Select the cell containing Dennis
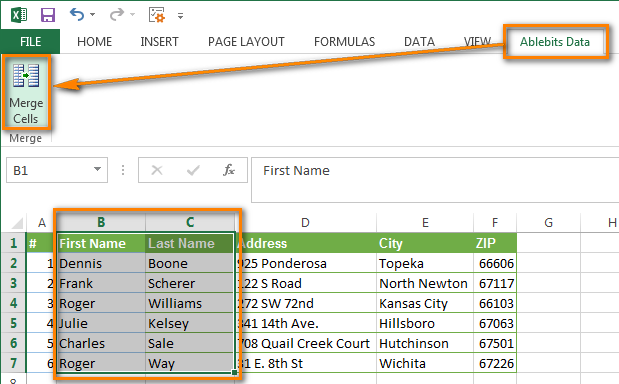The image size is (619, 384). click(101, 263)
